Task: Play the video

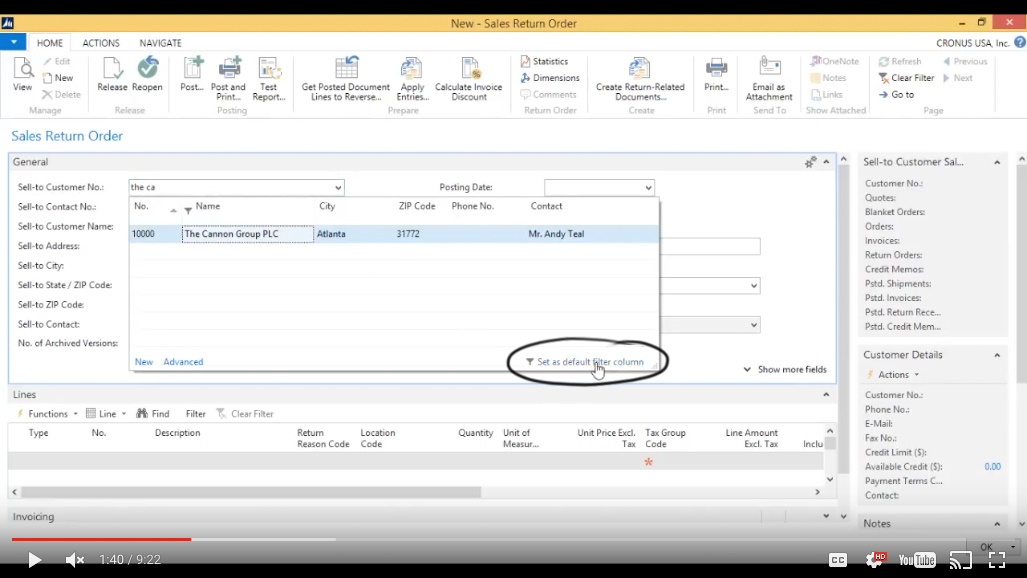Action: pyautogui.click(x=34, y=560)
